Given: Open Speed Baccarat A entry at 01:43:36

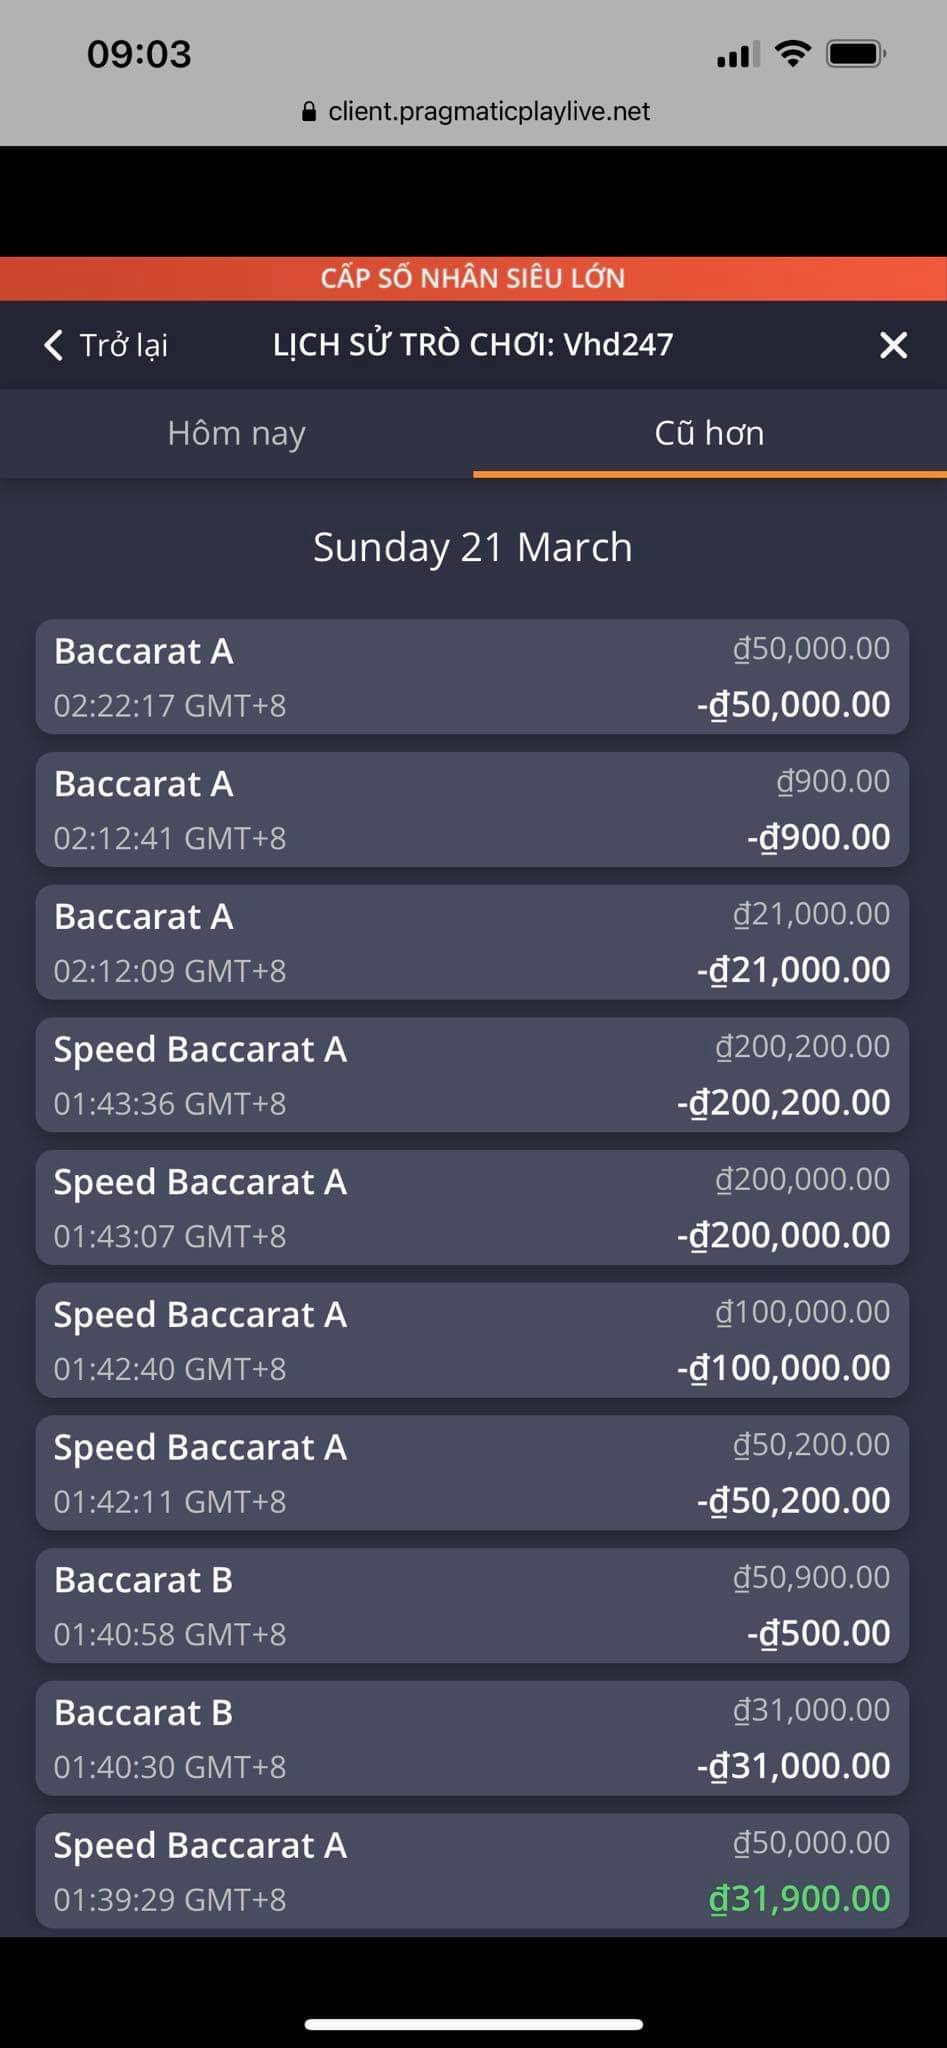Looking at the screenshot, I should tap(472, 1075).
